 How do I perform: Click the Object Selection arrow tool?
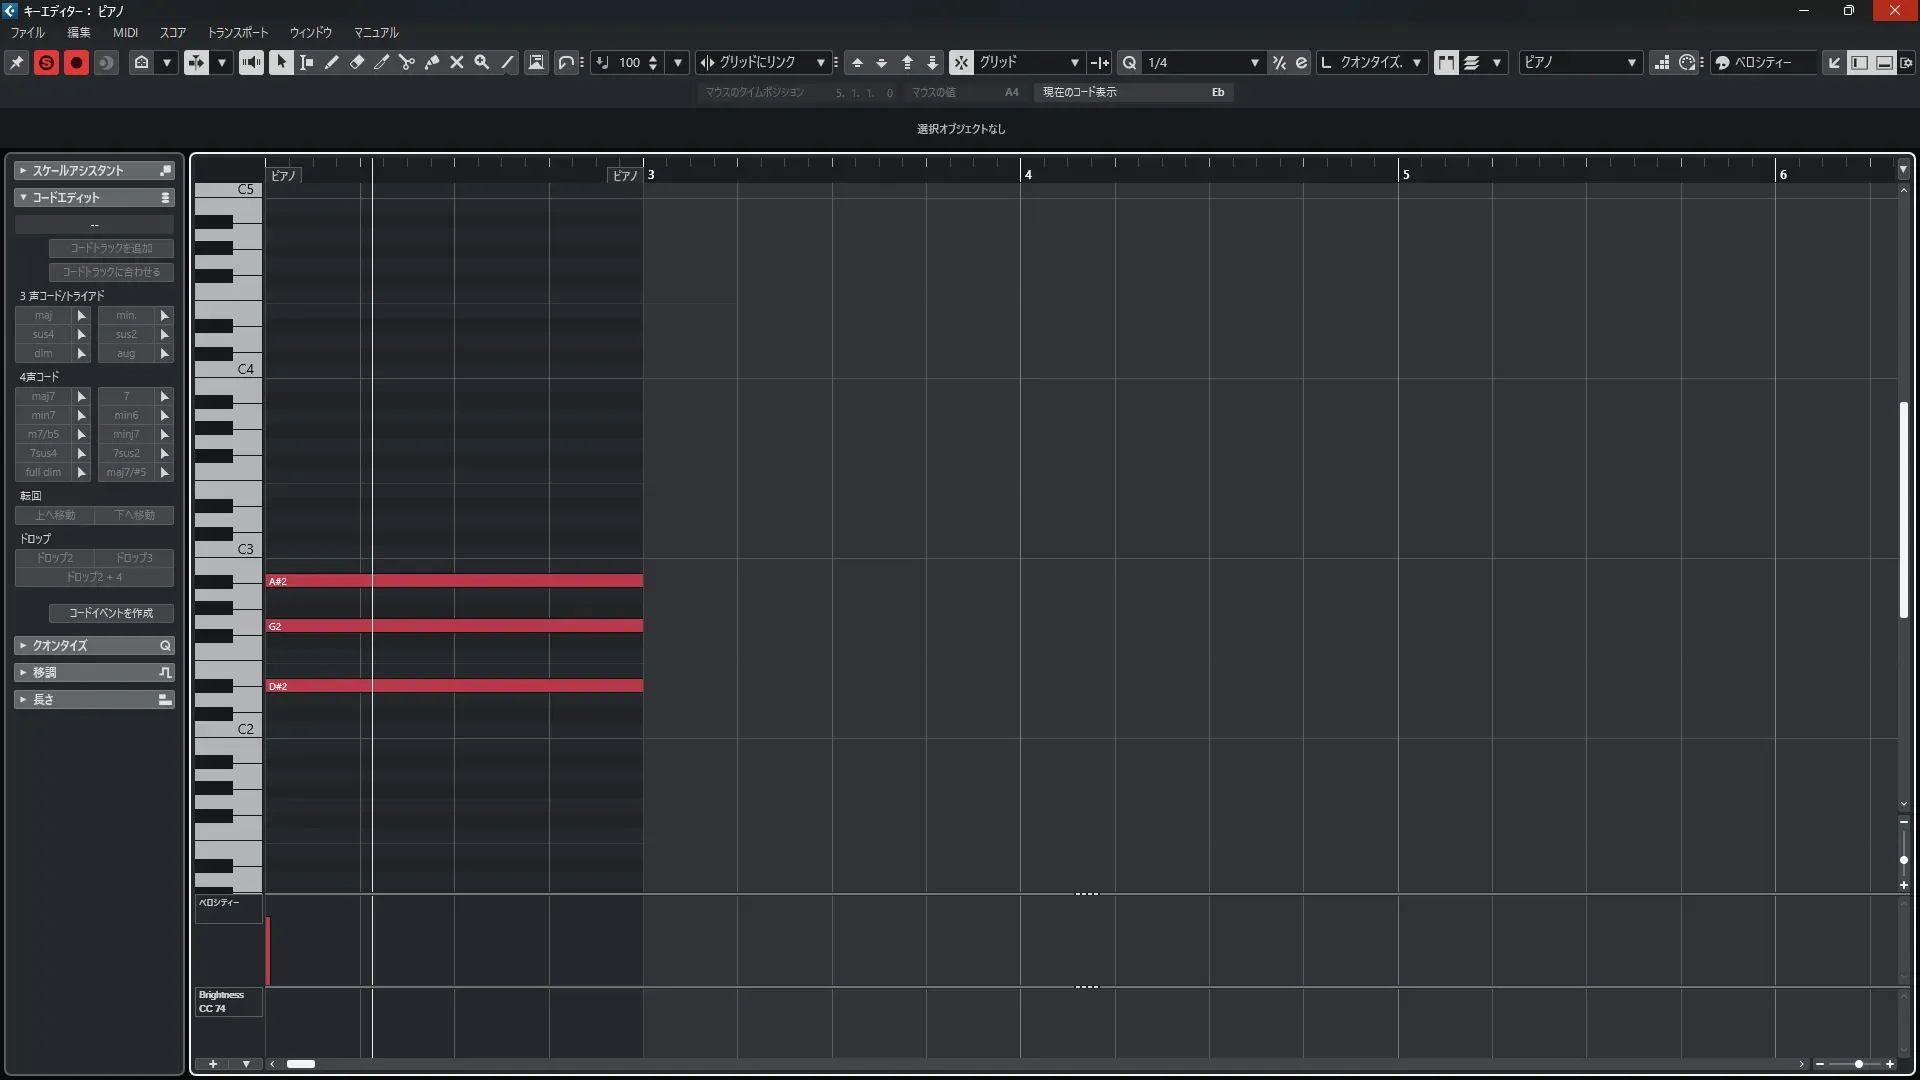(x=282, y=62)
